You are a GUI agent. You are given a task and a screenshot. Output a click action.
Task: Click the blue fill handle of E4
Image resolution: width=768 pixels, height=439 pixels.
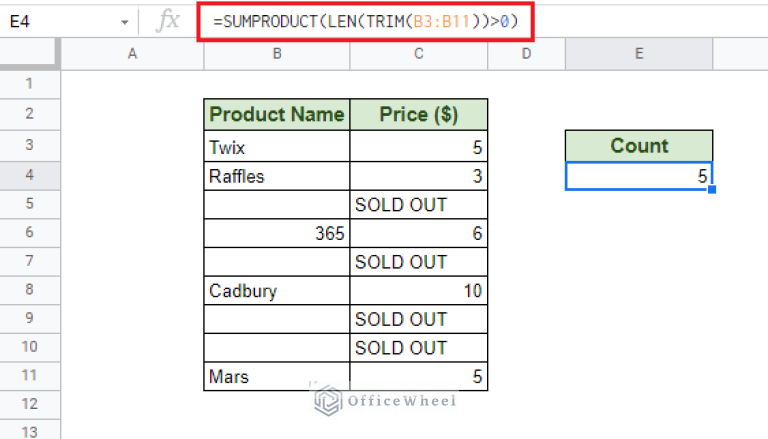click(x=712, y=190)
